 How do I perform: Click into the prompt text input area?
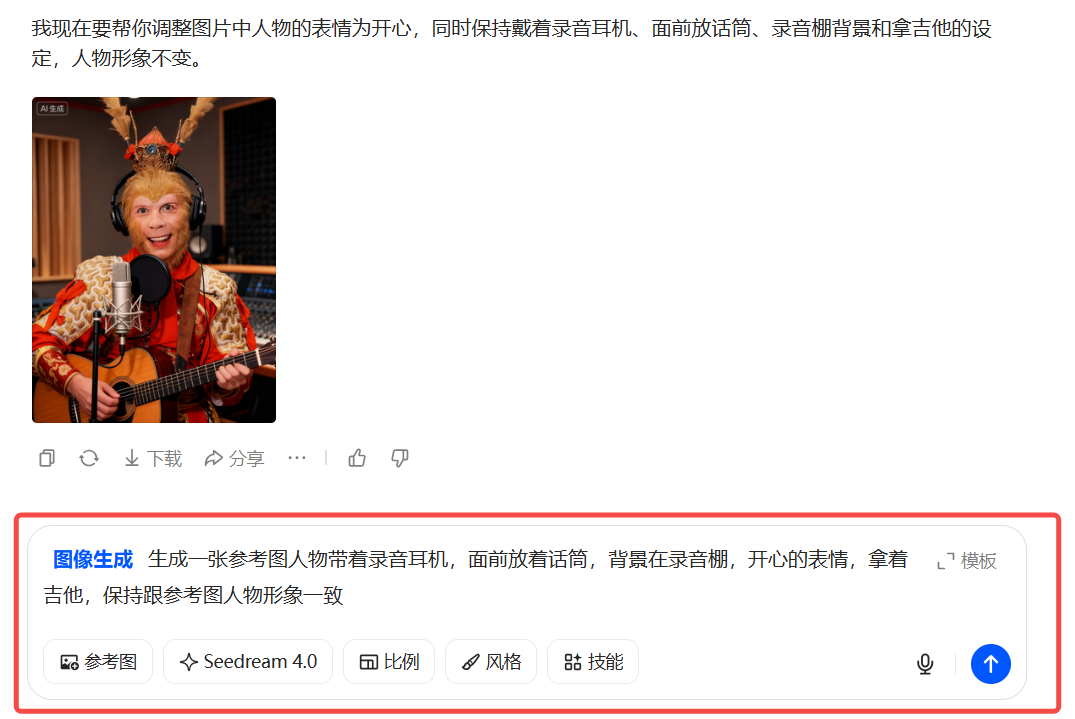480,577
